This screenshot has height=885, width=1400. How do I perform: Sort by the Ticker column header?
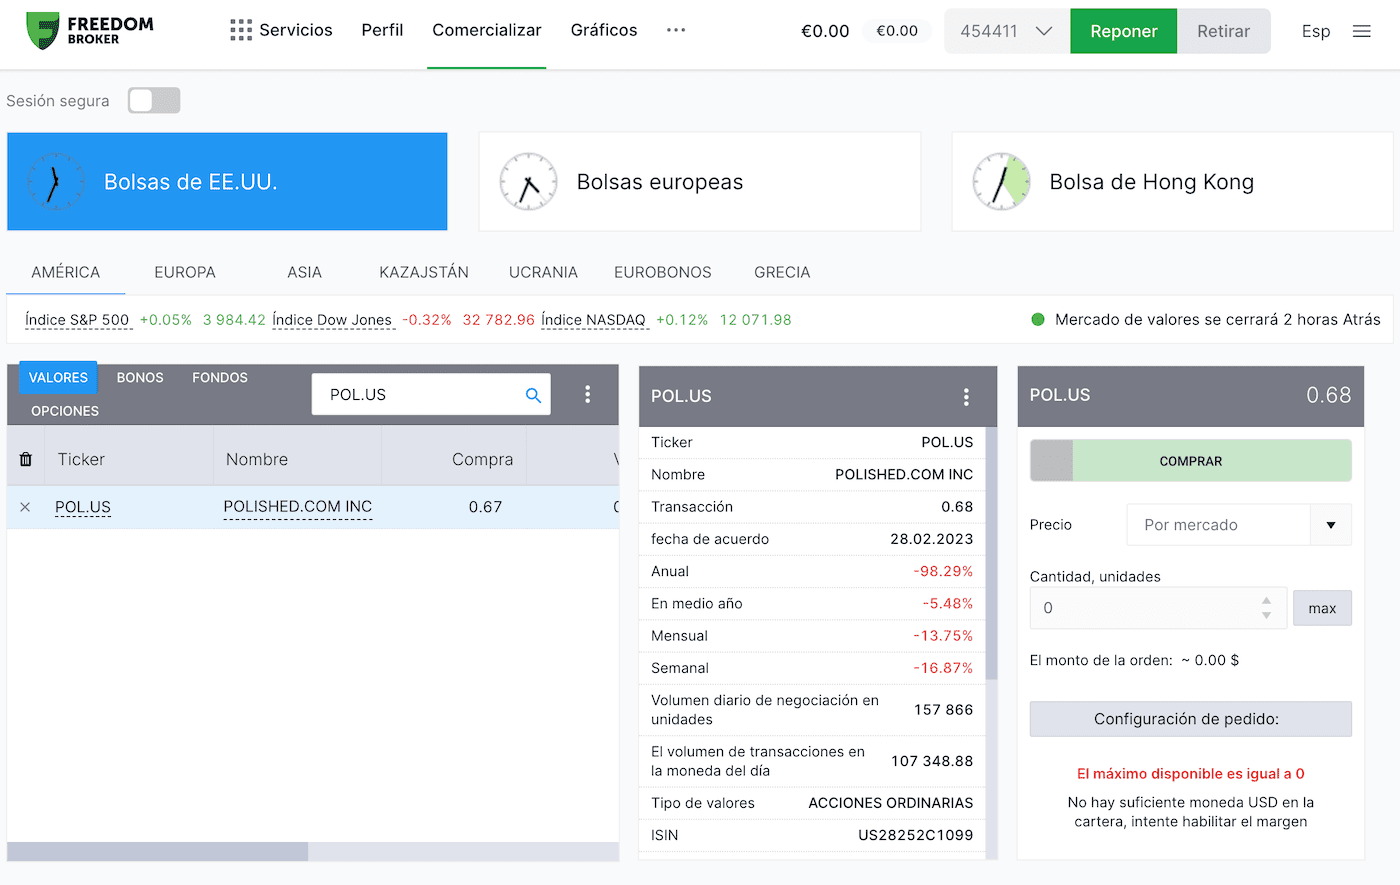[81, 459]
